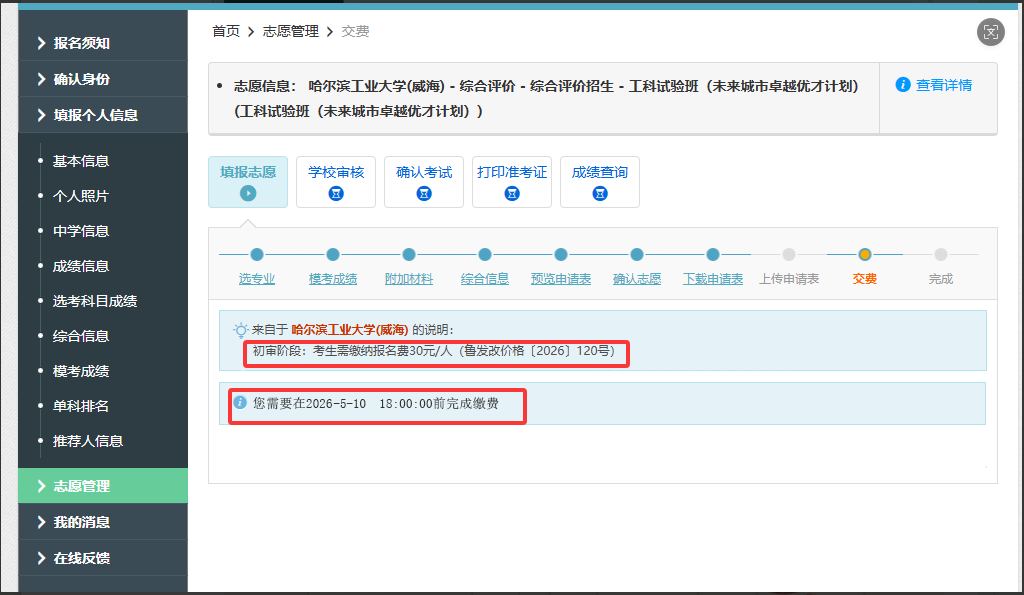Go to the 选专业 step link
This screenshot has width=1024, height=595.
pyautogui.click(x=257, y=279)
